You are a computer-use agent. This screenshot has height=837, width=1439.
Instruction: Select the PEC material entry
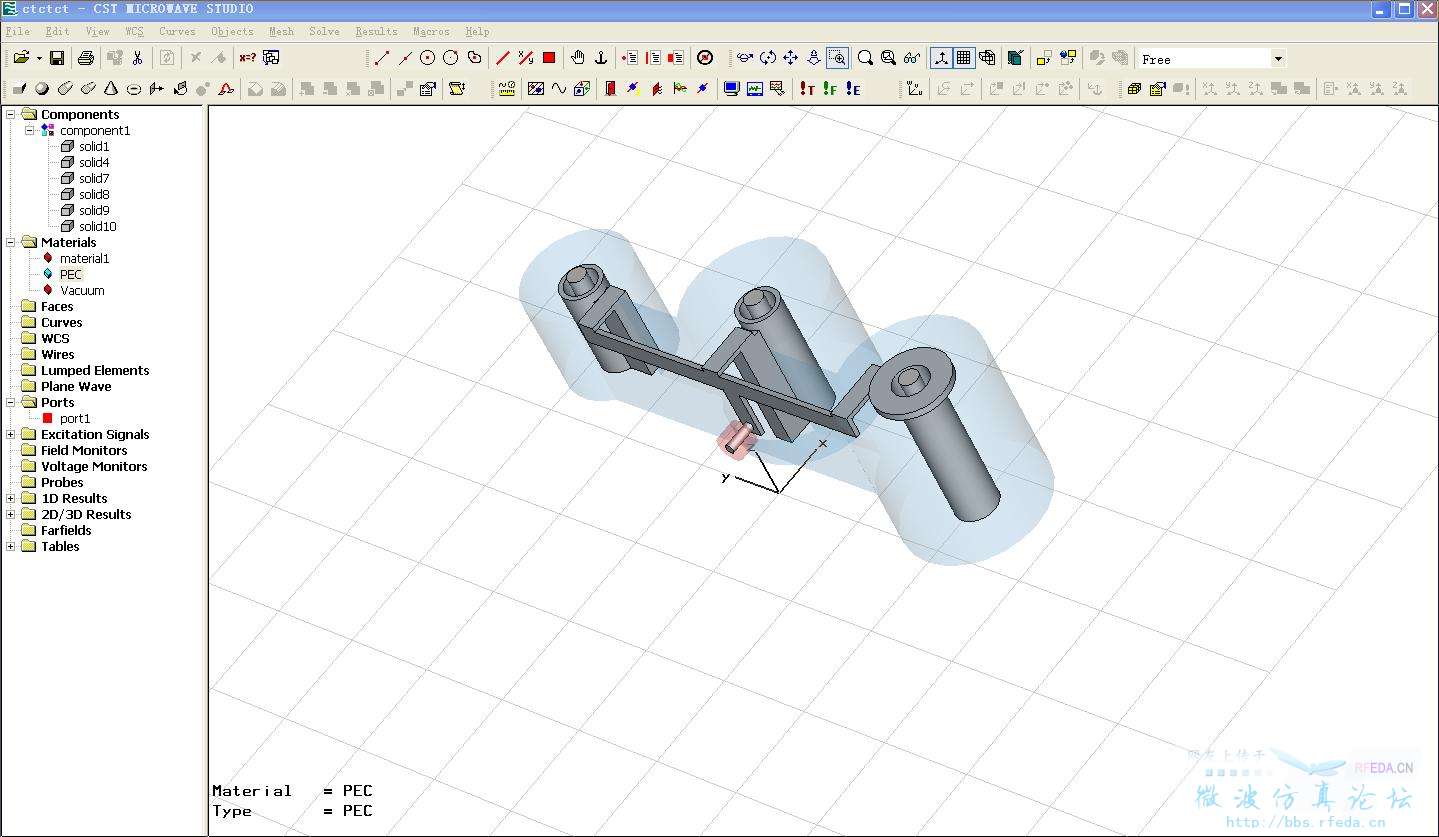click(70, 274)
